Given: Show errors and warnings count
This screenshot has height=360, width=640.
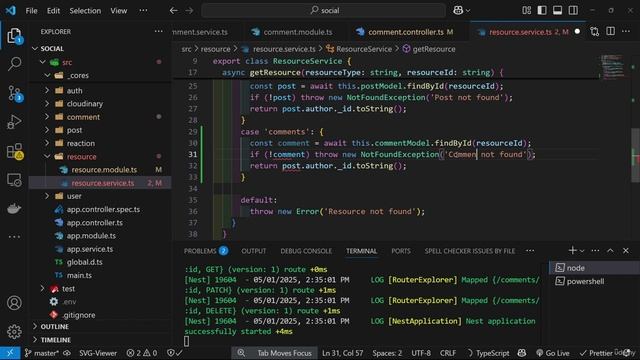Looking at the screenshot, I should click(x=142, y=353).
